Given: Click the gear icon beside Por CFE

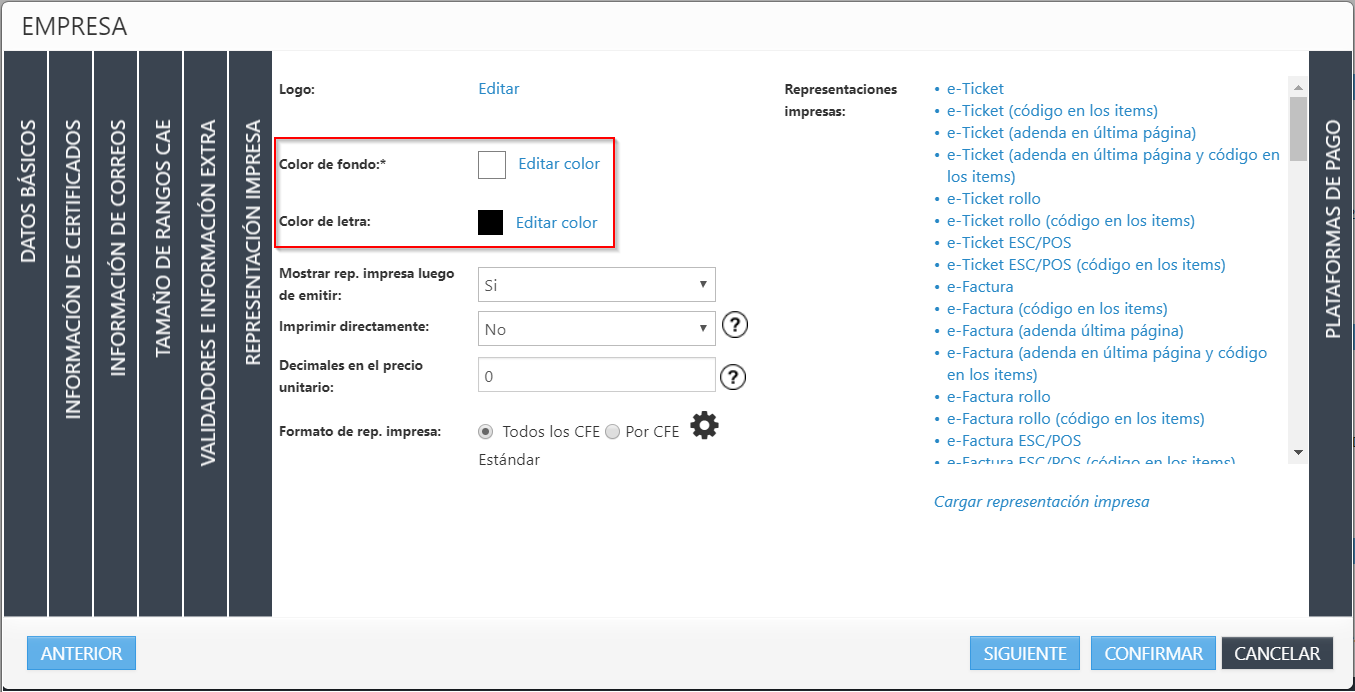Looking at the screenshot, I should pyautogui.click(x=704, y=427).
